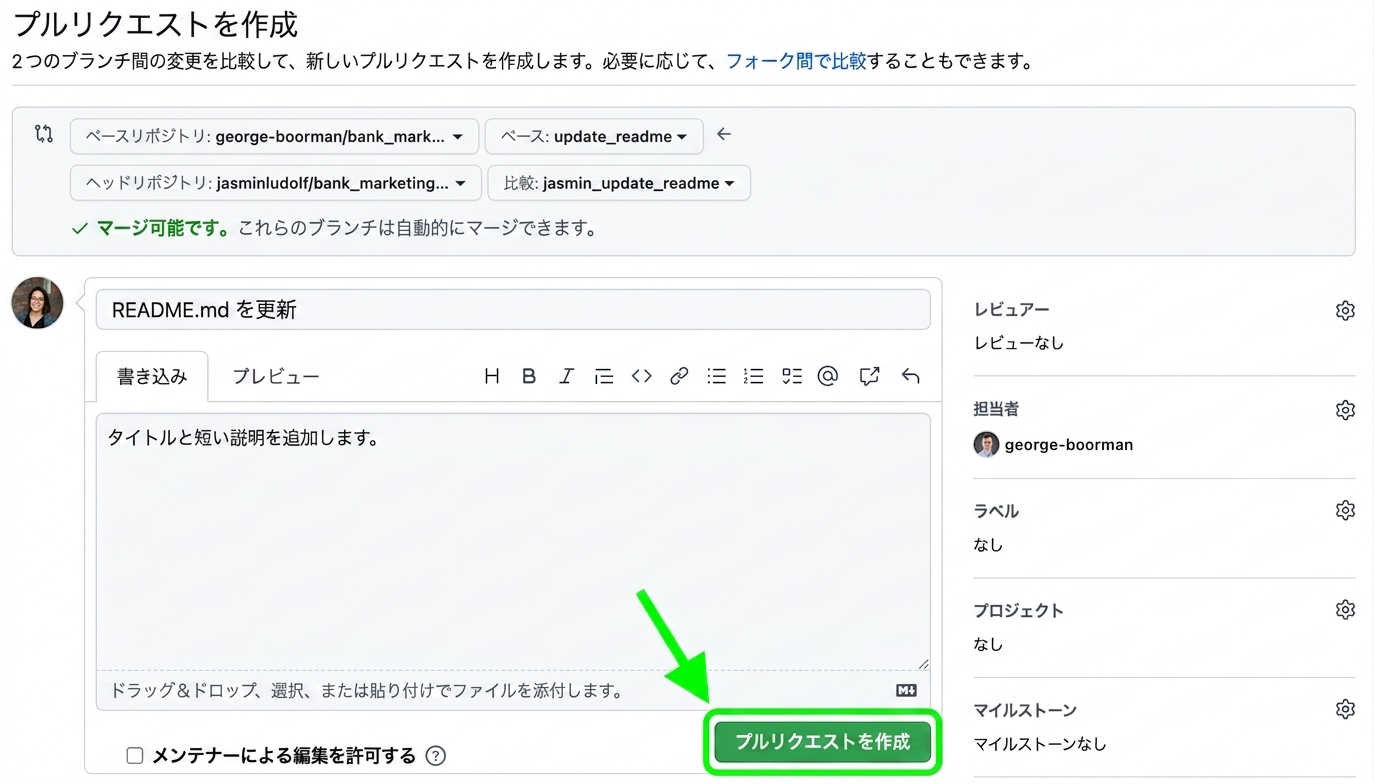The width and height of the screenshot is (1374, 784).
Task: Insert a quote block icon
Action: 603,376
